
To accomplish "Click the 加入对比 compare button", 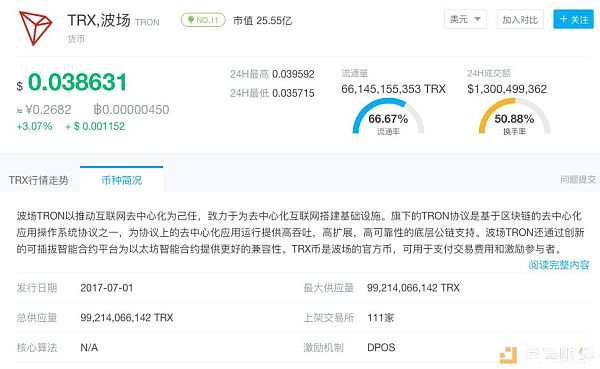I will tap(520, 20).
